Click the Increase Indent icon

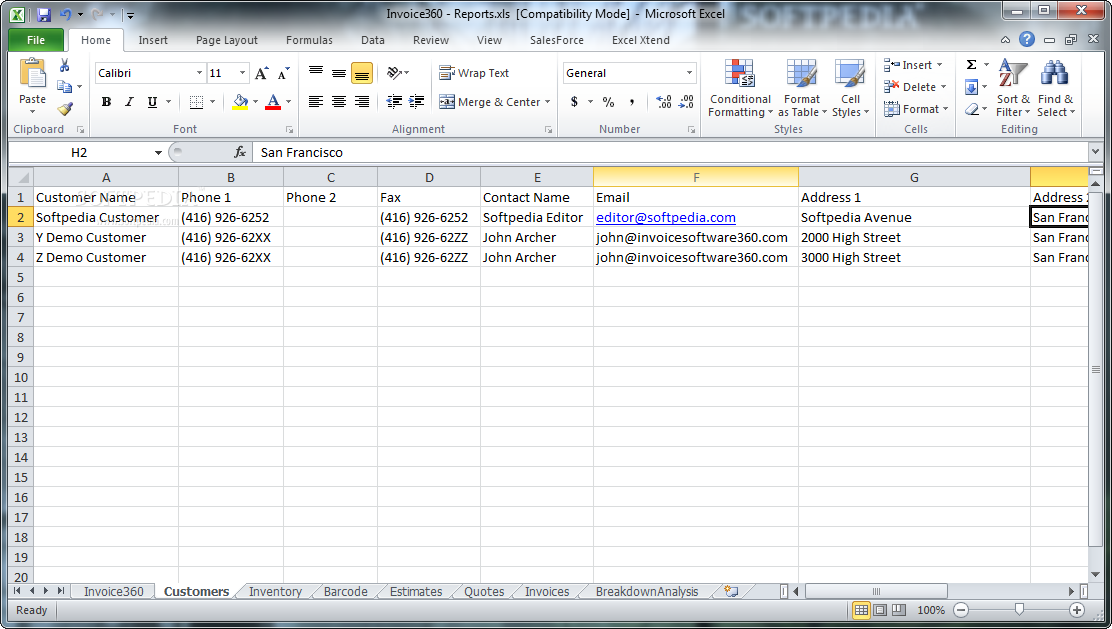[x=416, y=102]
